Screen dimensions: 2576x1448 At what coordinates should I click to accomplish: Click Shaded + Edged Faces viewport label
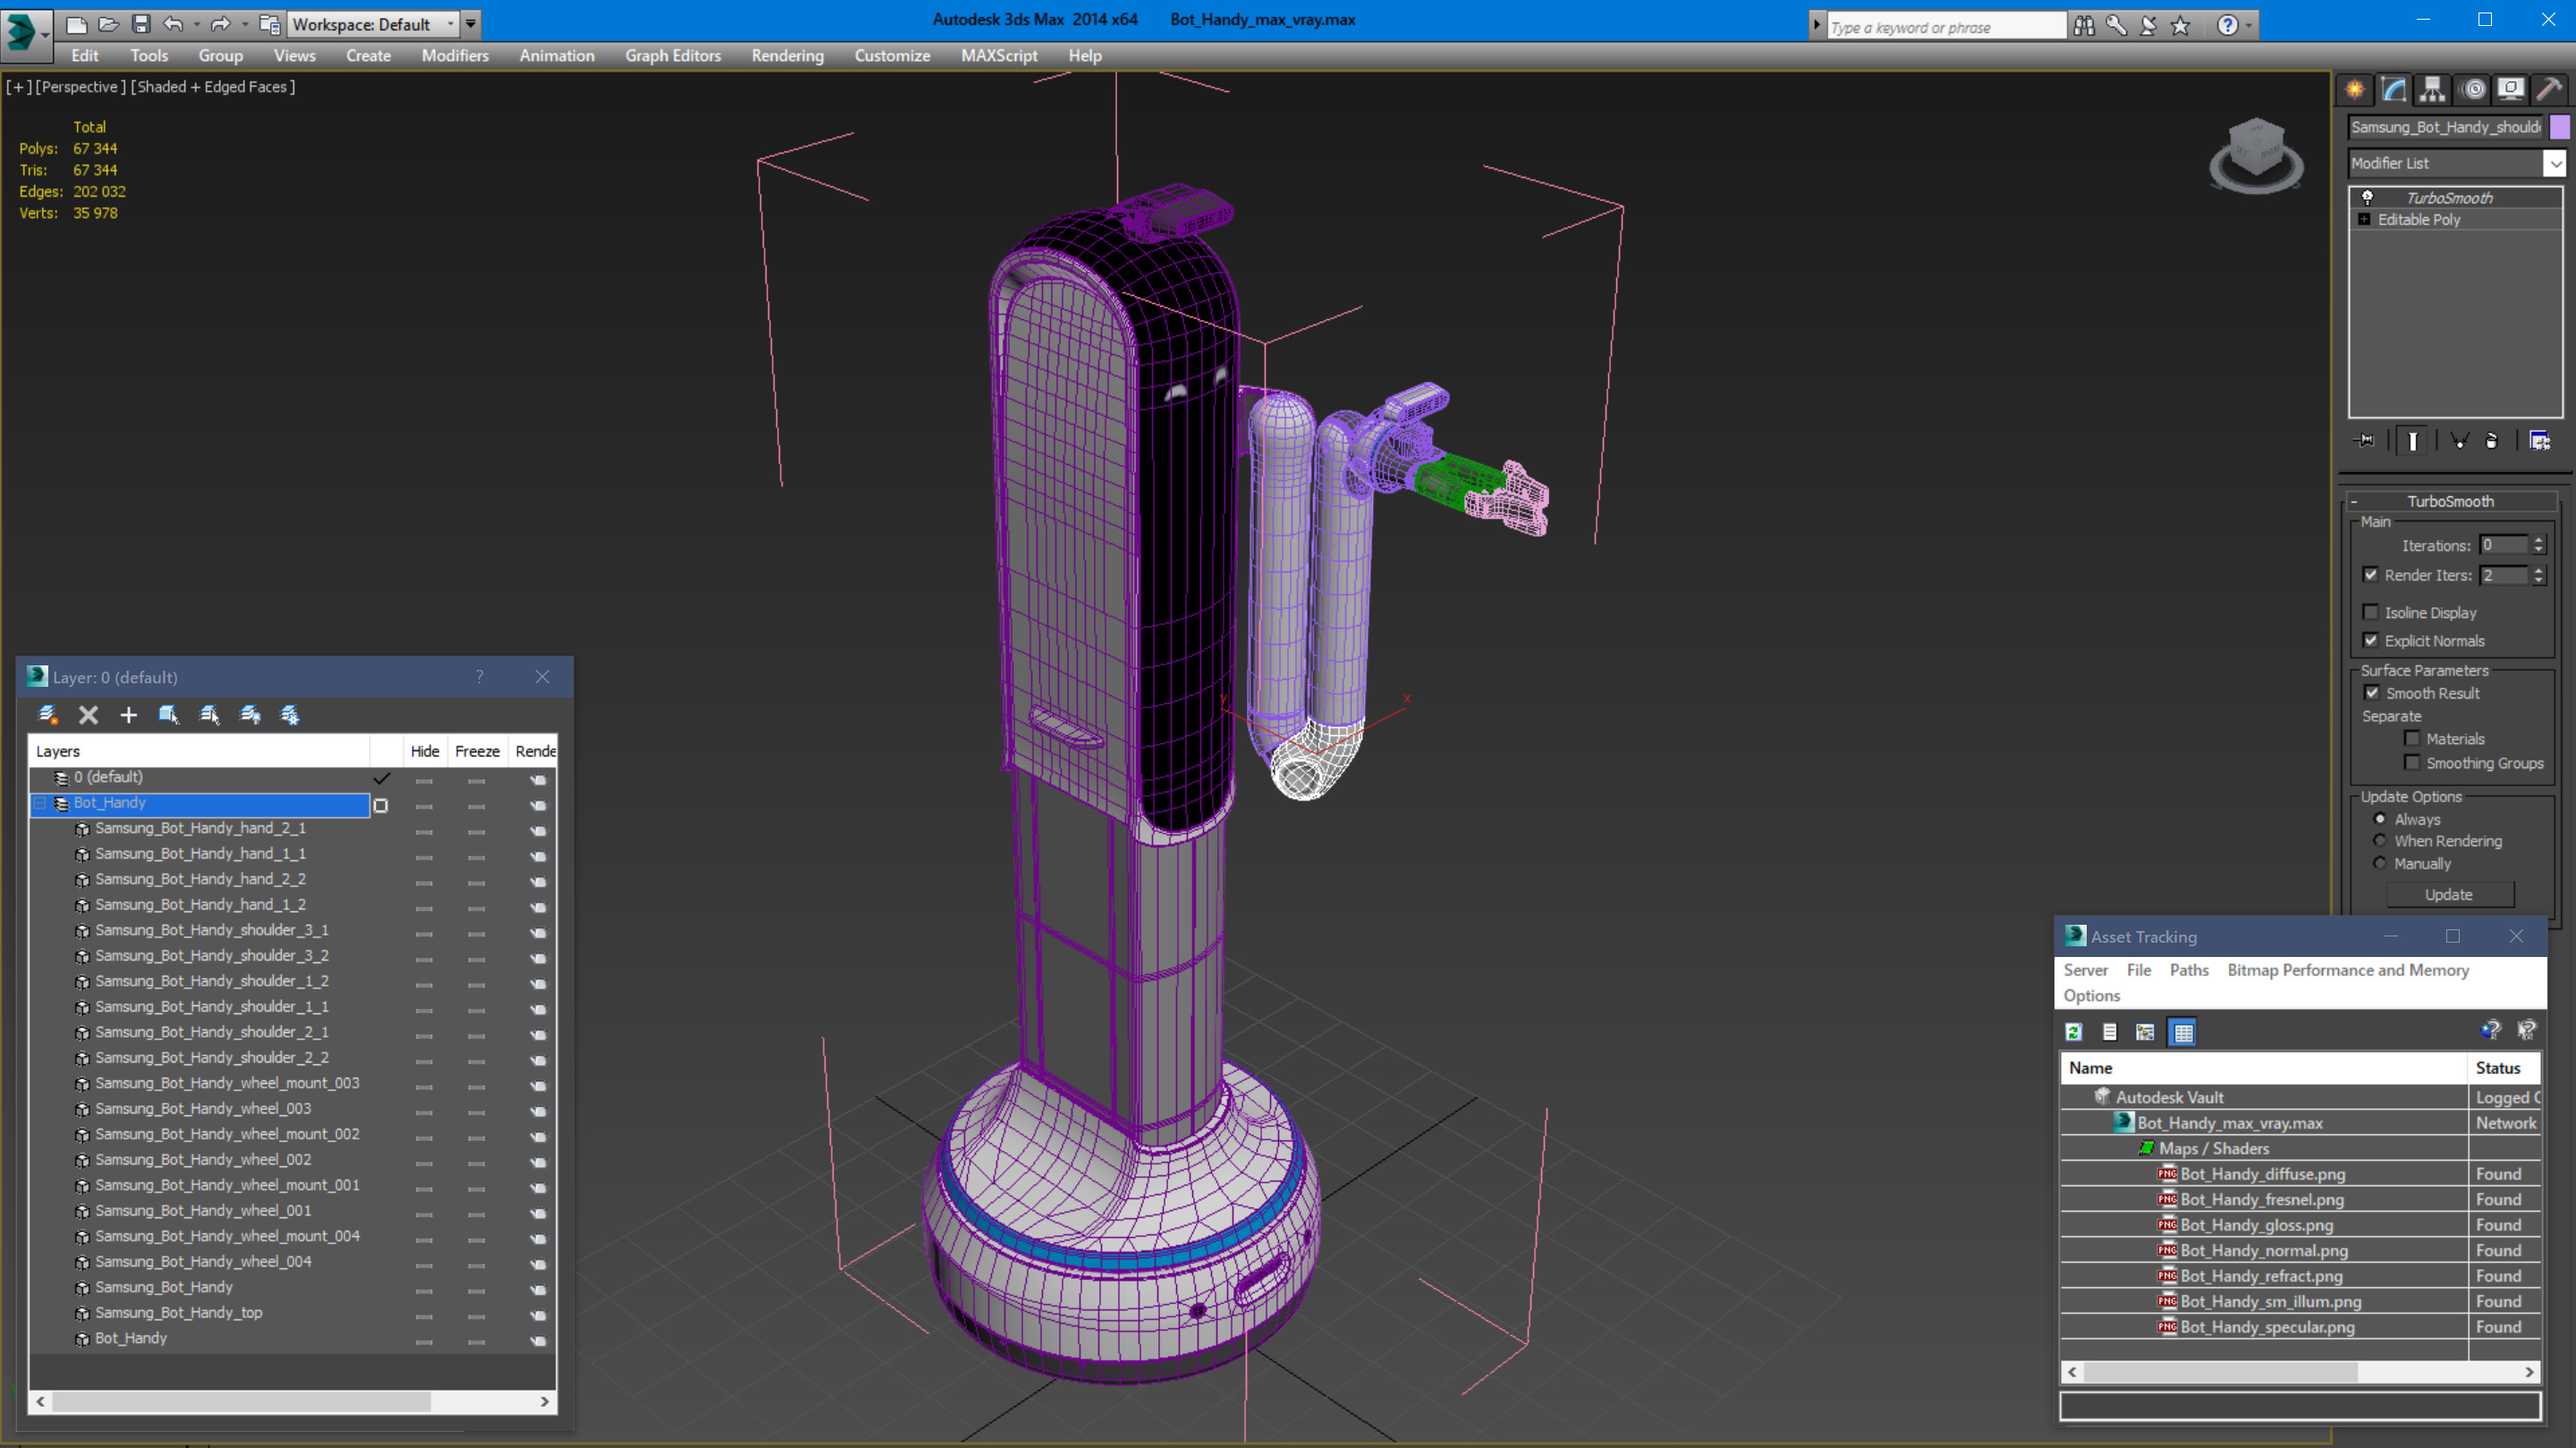pyautogui.click(x=213, y=87)
